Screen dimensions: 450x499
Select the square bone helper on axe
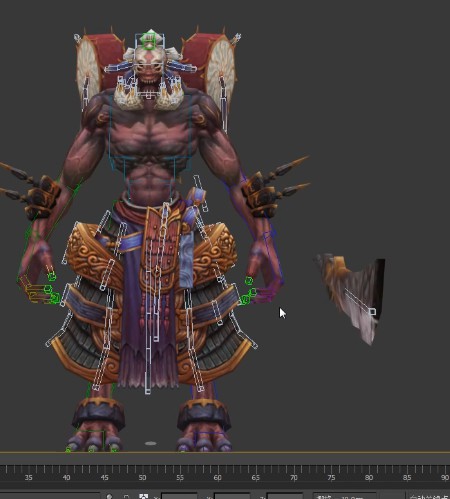coord(373,312)
